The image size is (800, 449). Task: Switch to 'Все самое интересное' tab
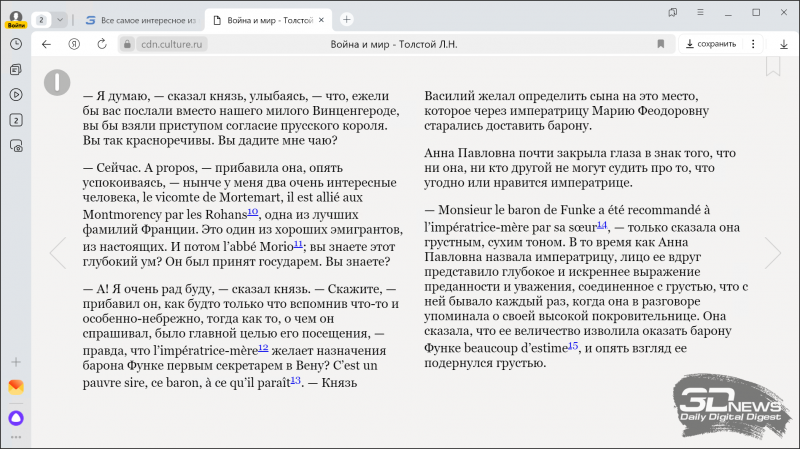coord(140,19)
